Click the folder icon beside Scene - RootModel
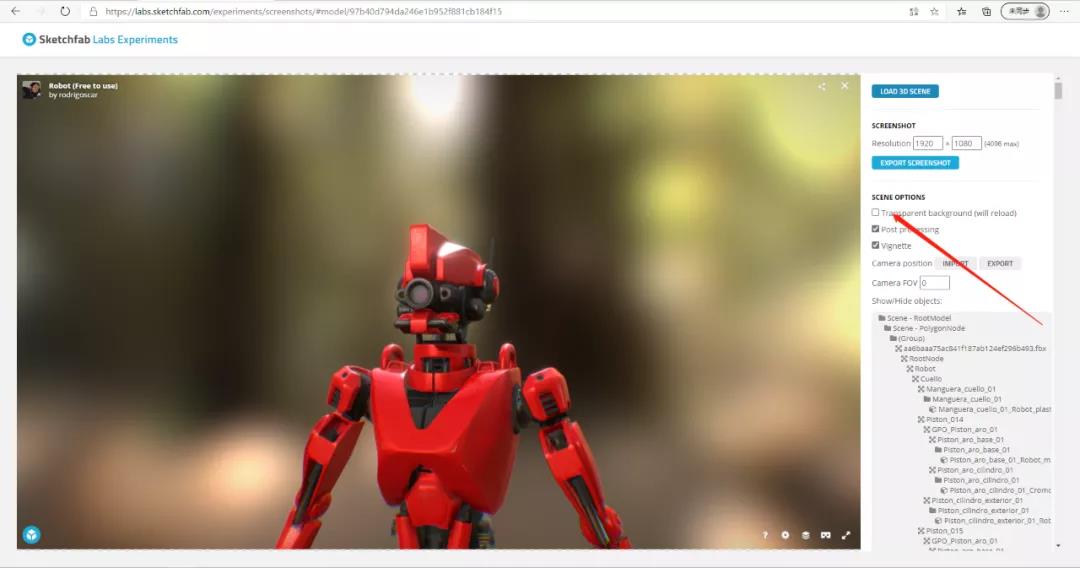This screenshot has height=568, width=1080. point(882,318)
